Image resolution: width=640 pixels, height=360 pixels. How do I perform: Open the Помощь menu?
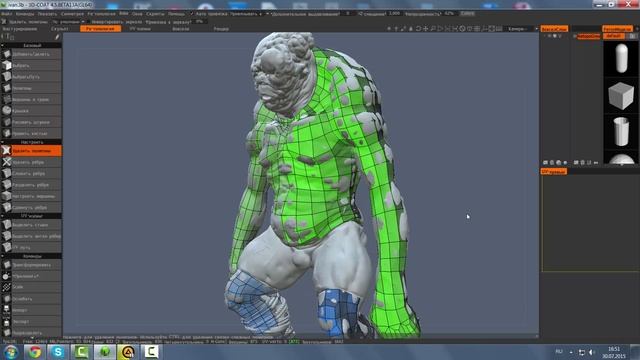(x=176, y=13)
